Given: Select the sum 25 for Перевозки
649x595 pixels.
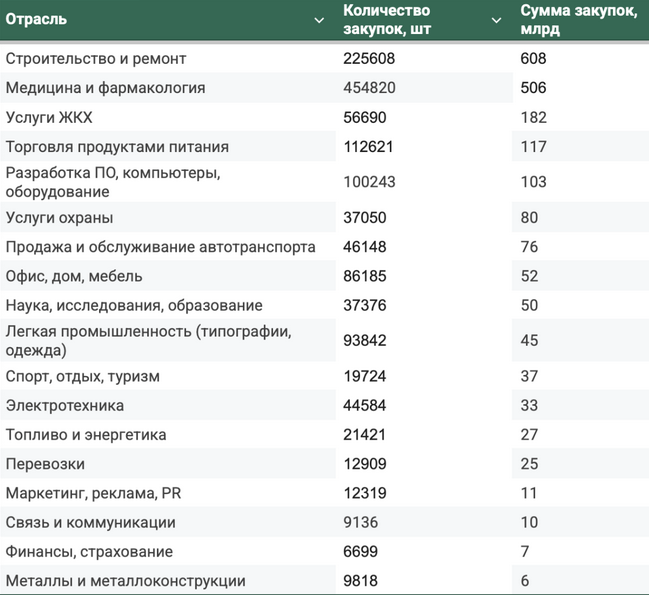Looking at the screenshot, I should click(x=529, y=464).
